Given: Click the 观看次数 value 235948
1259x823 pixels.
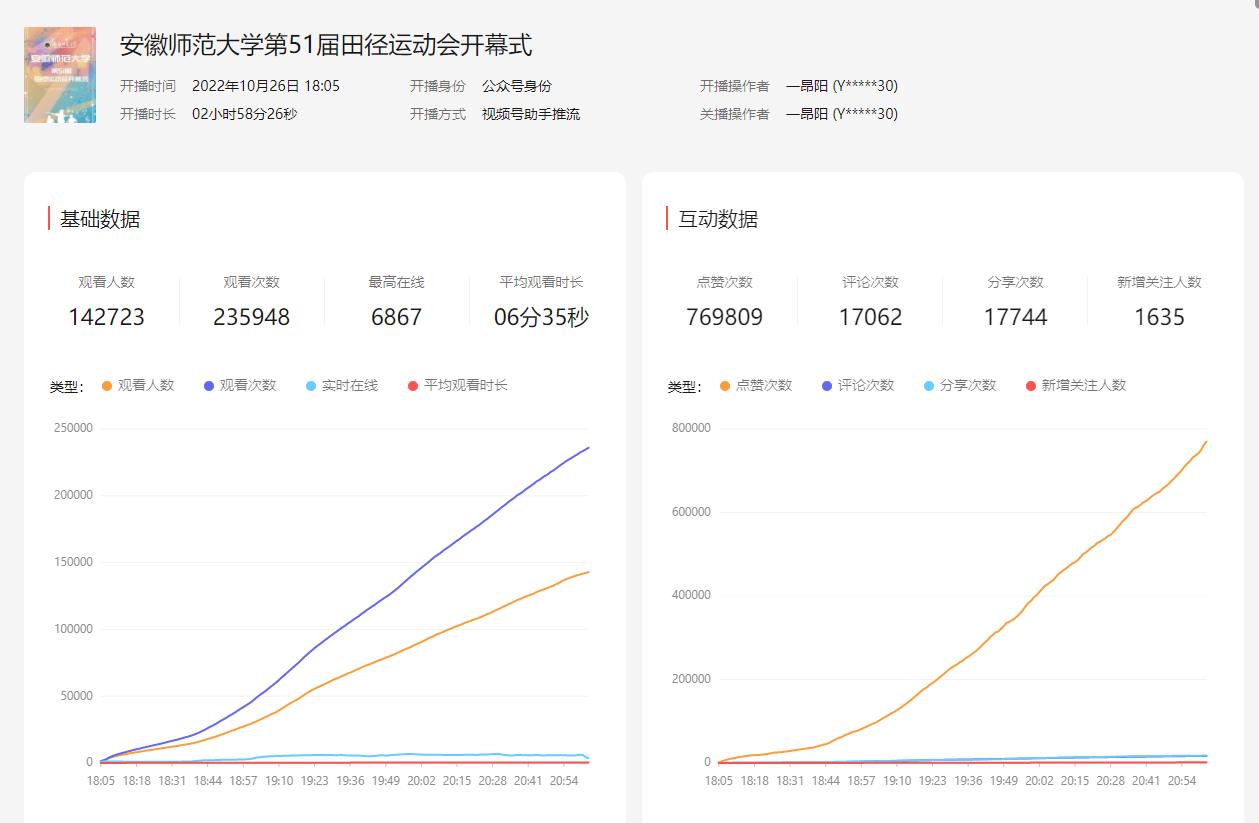Looking at the screenshot, I should coord(251,318).
